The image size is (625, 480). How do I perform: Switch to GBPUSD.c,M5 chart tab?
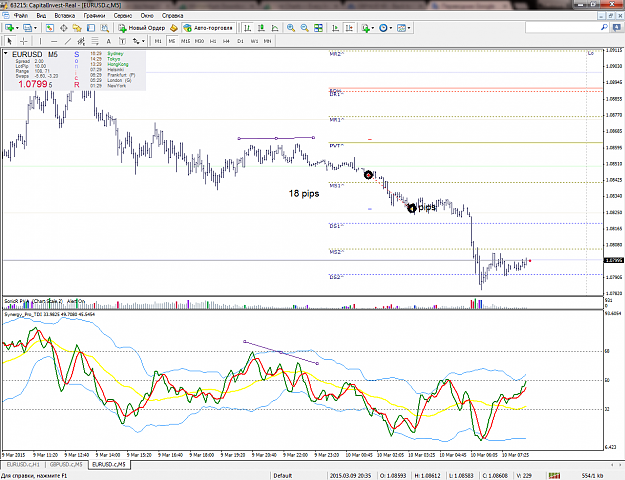66,464
